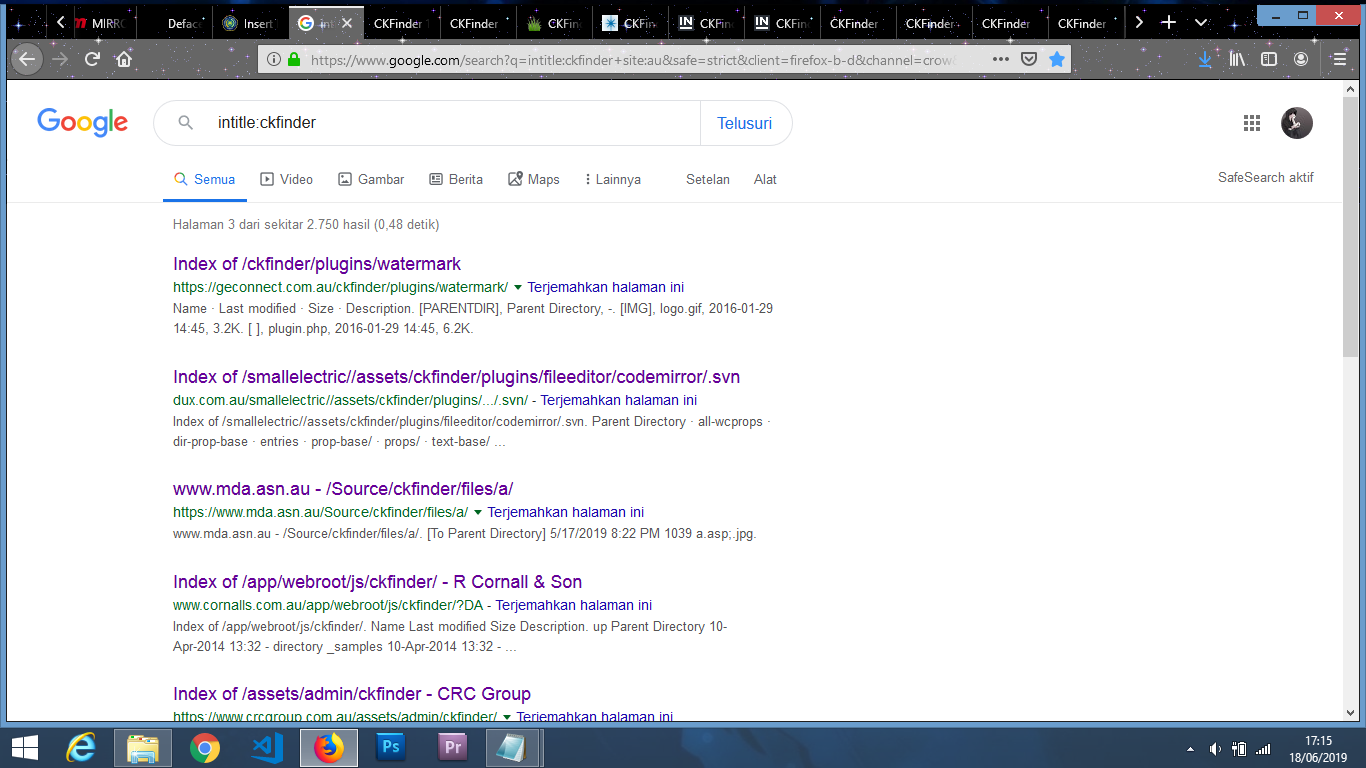This screenshot has width=1366, height=768.
Task: Show hidden system tray icons
Action: pyautogui.click(x=1190, y=748)
